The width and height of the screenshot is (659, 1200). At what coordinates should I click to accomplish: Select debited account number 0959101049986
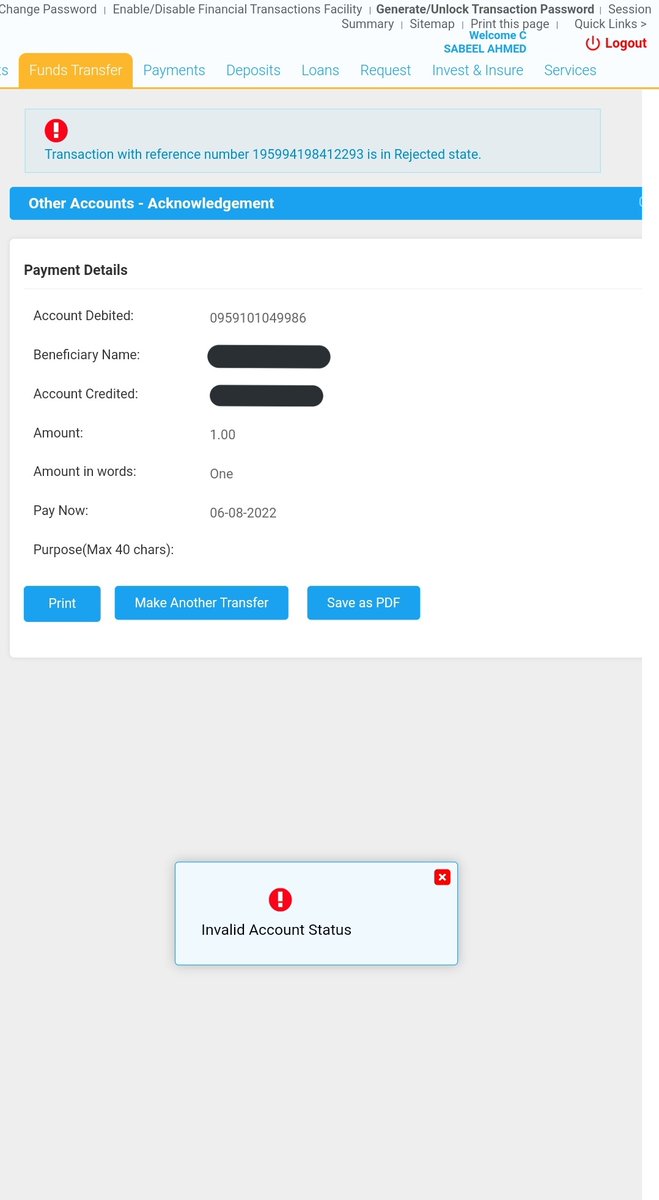click(x=258, y=318)
